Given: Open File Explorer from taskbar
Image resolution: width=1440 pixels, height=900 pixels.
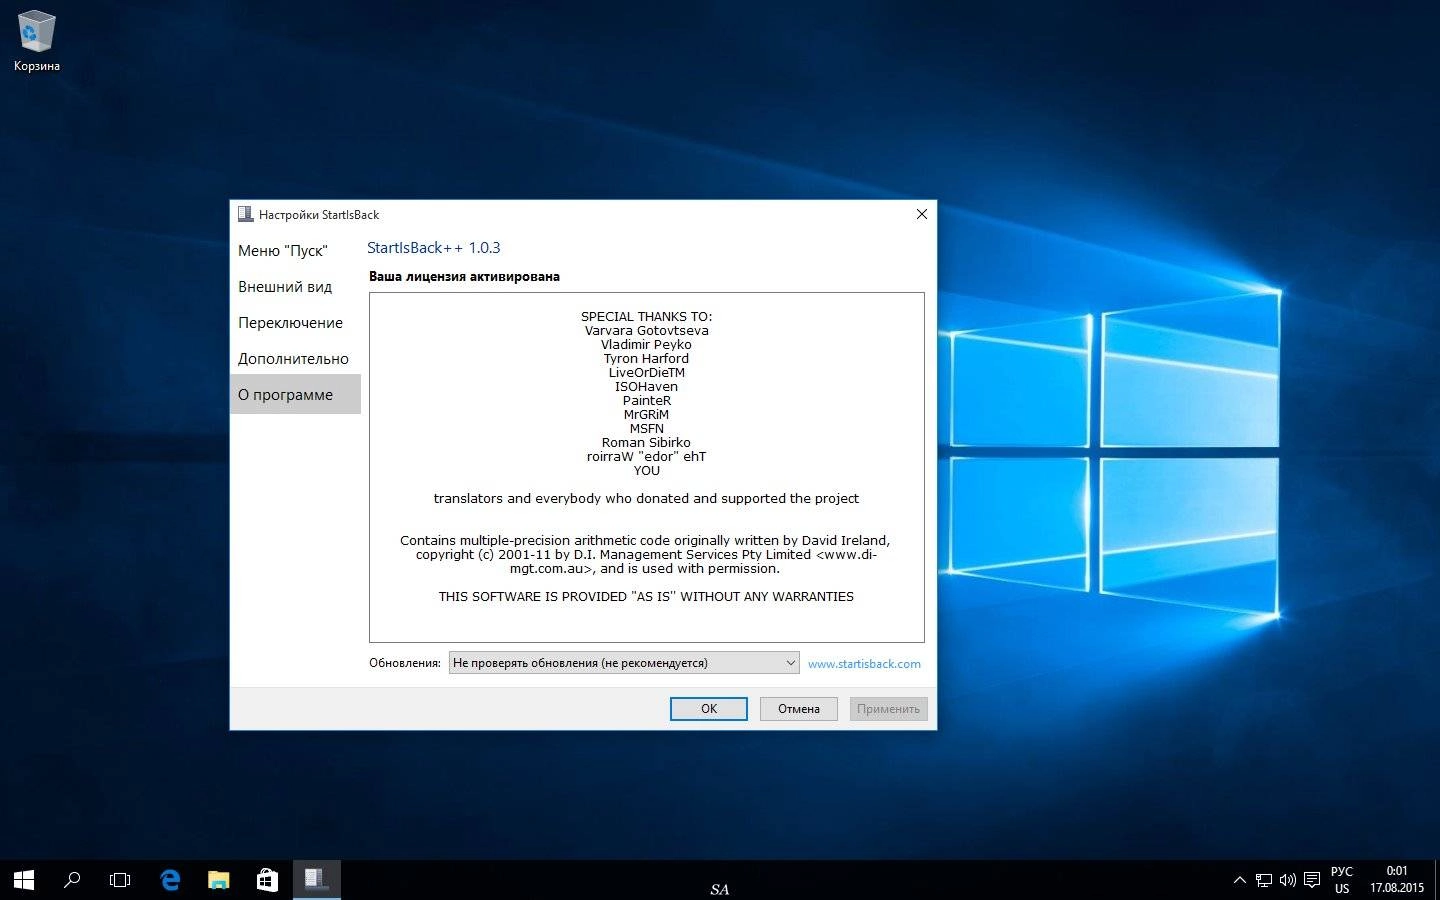Looking at the screenshot, I should point(218,880).
